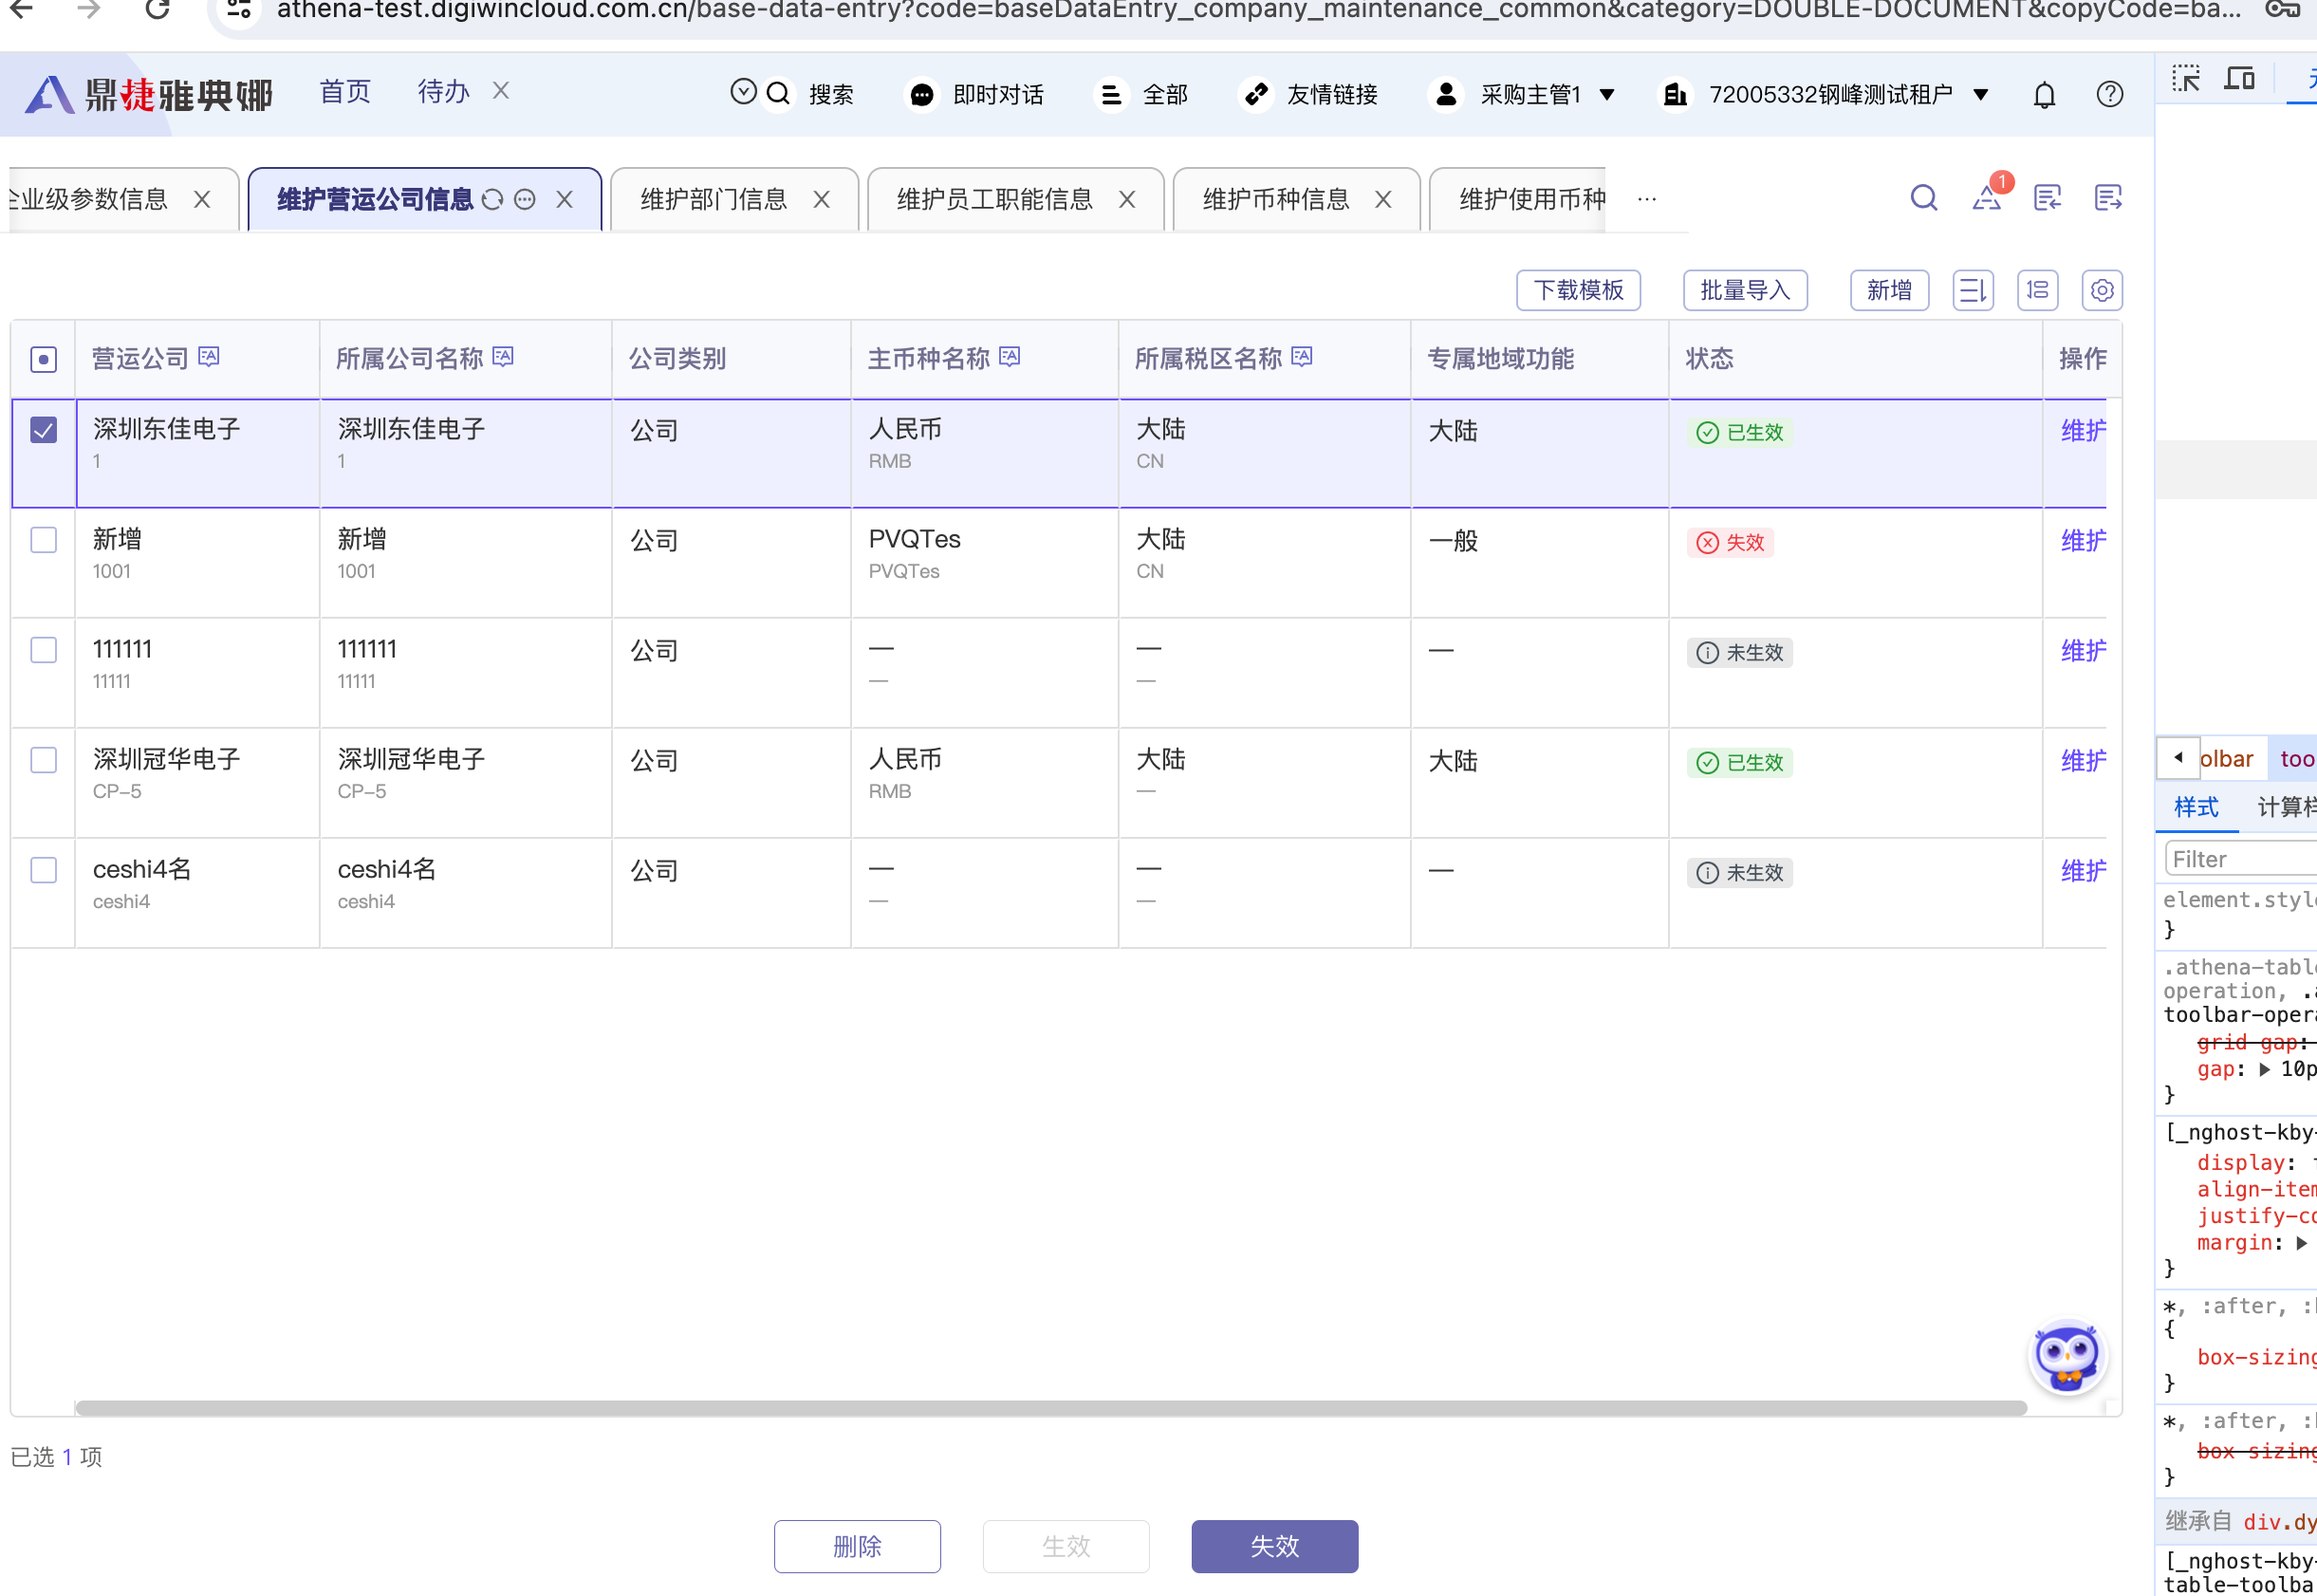
Task: Click the 失效 status badge in 新增 row
Action: [x=1730, y=542]
